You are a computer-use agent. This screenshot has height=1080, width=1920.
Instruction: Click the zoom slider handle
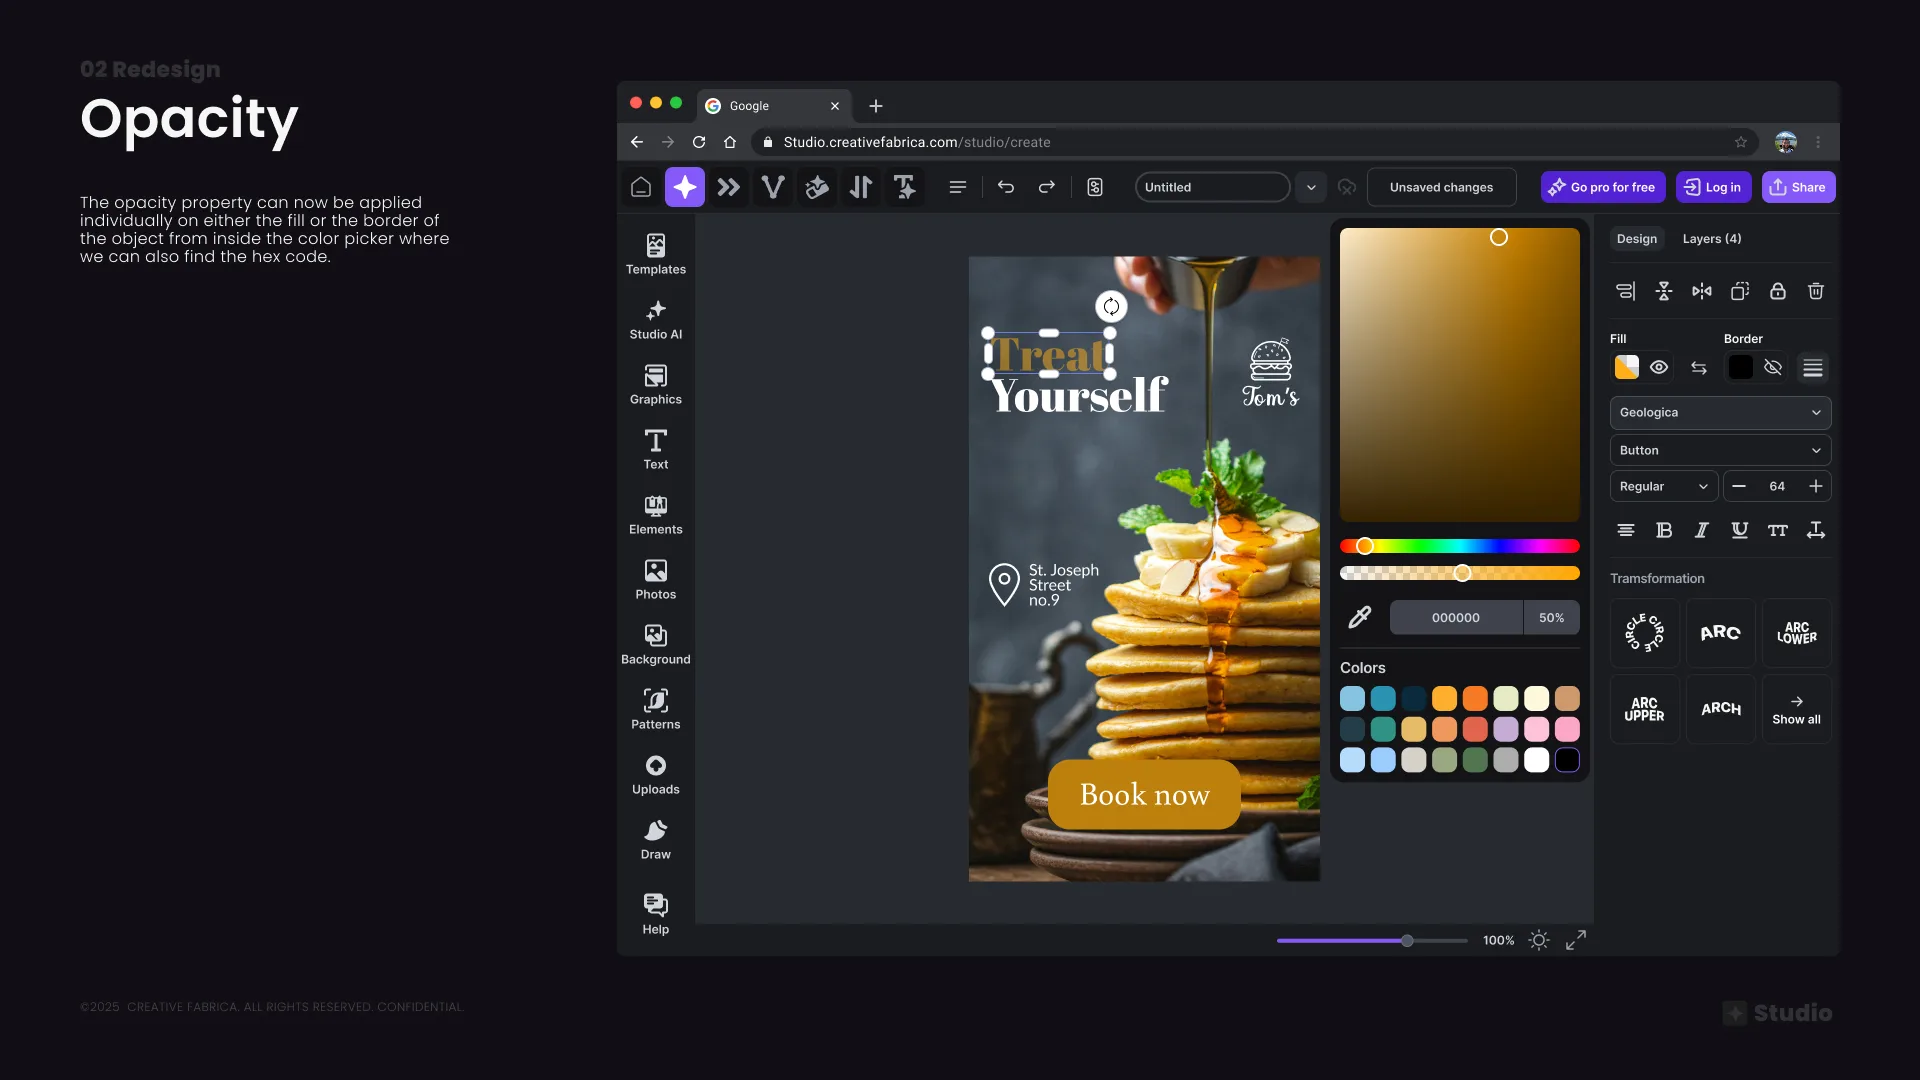click(x=1407, y=941)
